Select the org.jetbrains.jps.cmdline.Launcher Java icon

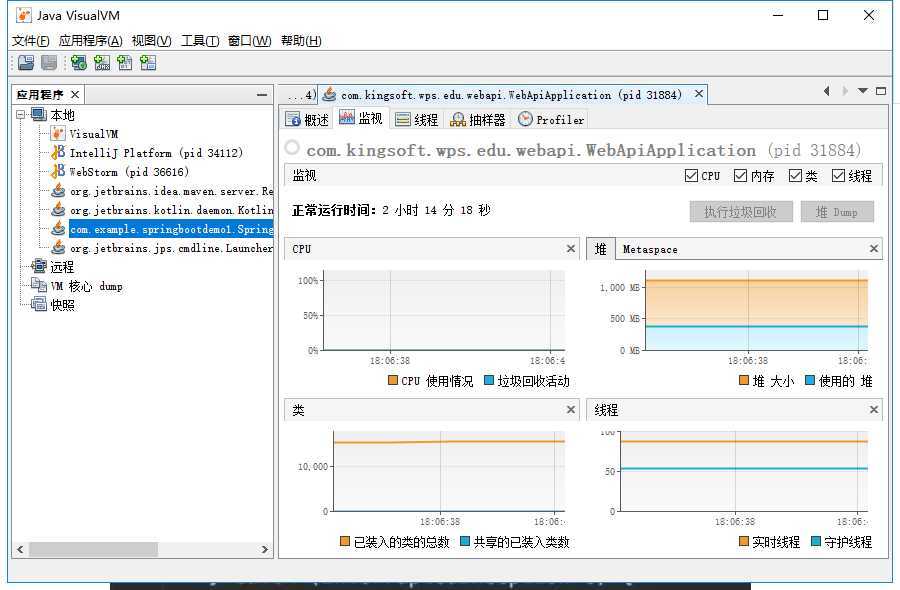tap(57, 247)
